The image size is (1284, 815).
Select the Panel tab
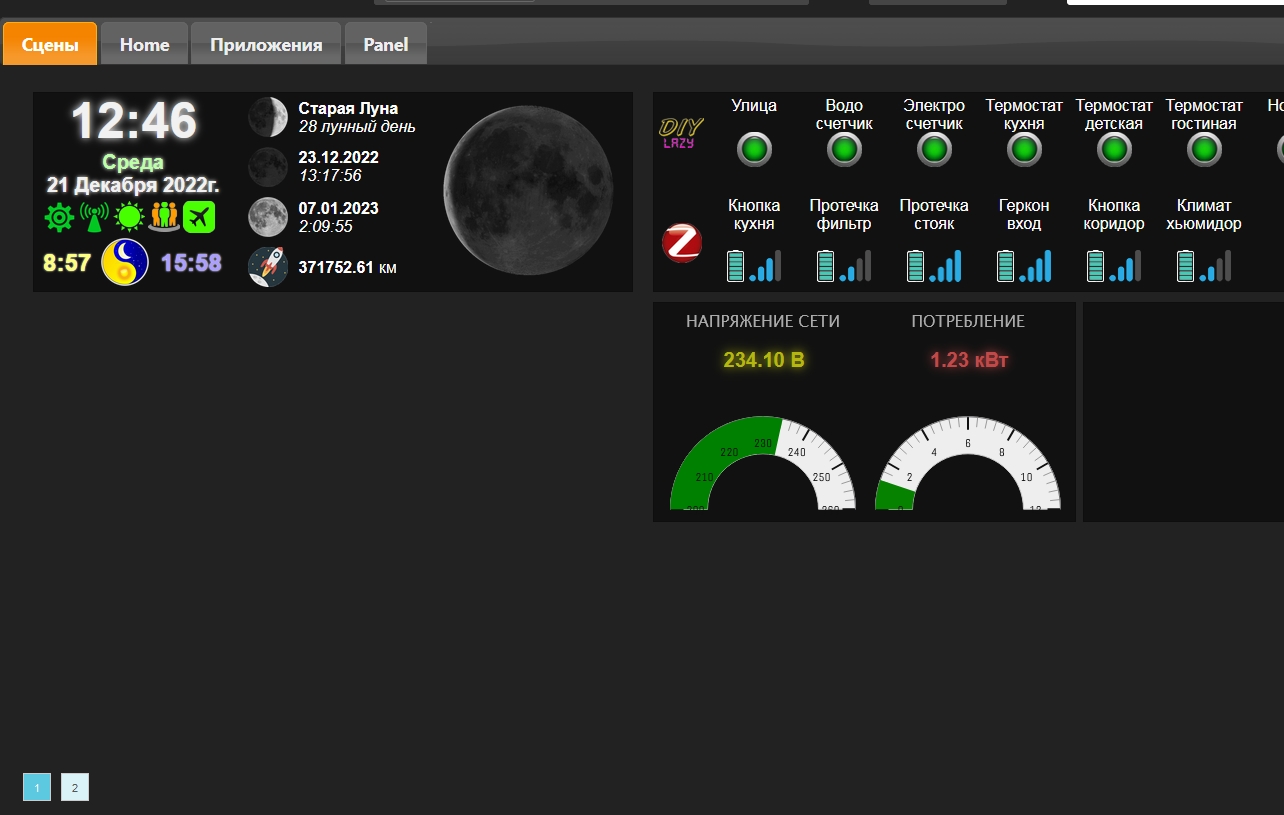click(x=385, y=44)
